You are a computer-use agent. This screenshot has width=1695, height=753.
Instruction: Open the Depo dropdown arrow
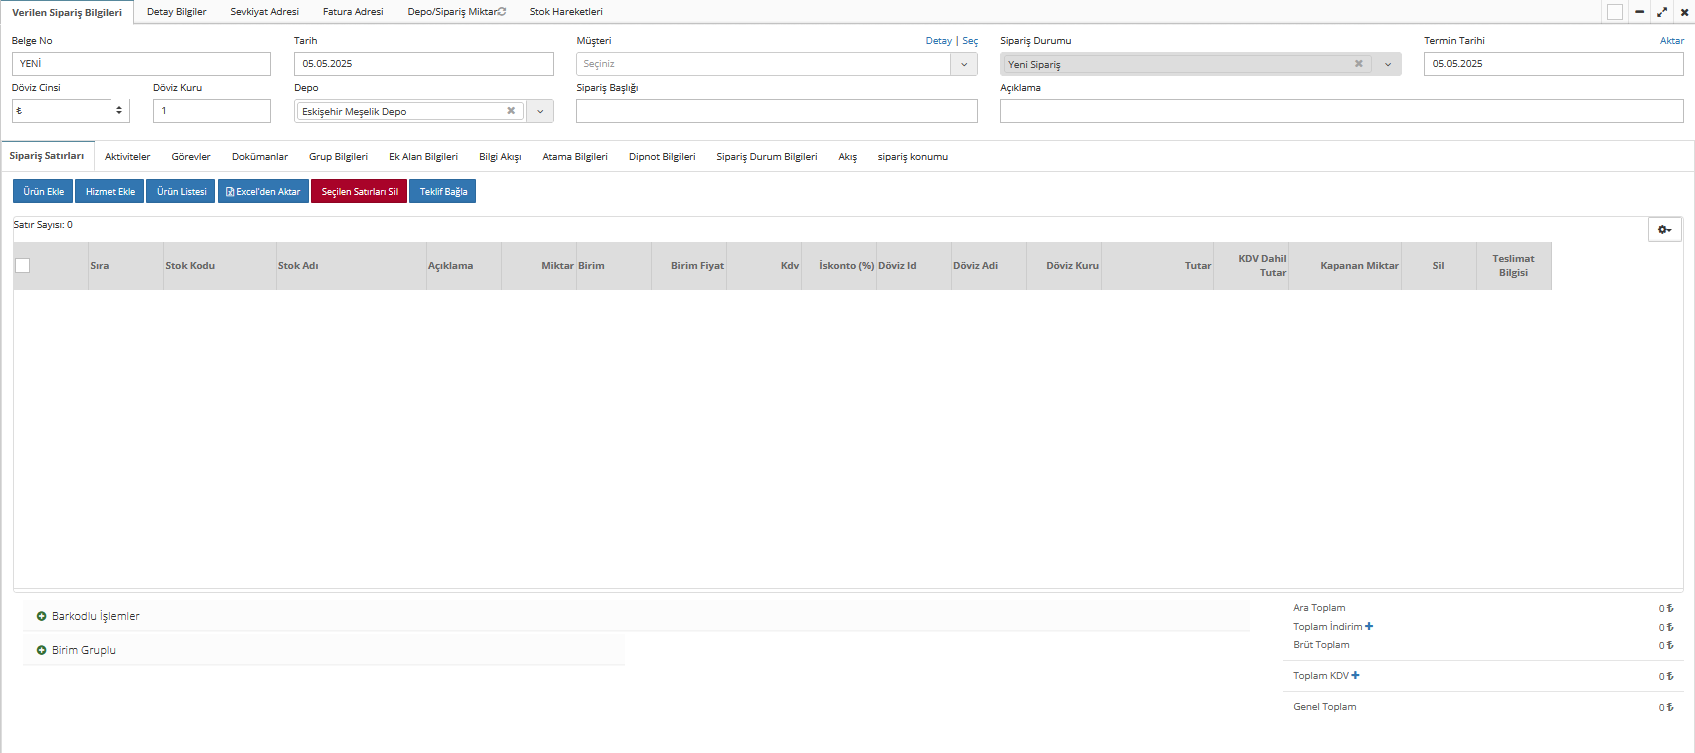point(540,111)
